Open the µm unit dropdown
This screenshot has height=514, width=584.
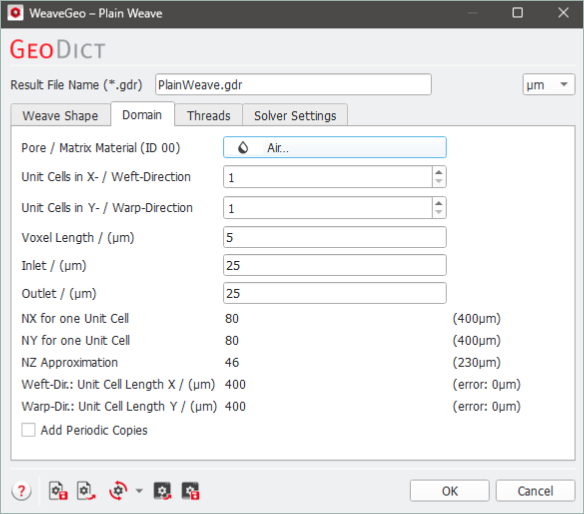pyautogui.click(x=549, y=85)
